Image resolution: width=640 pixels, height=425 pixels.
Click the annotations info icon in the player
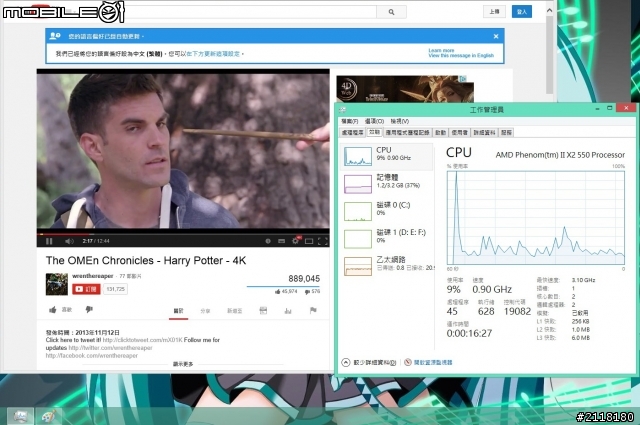pyautogui.click(x=268, y=241)
